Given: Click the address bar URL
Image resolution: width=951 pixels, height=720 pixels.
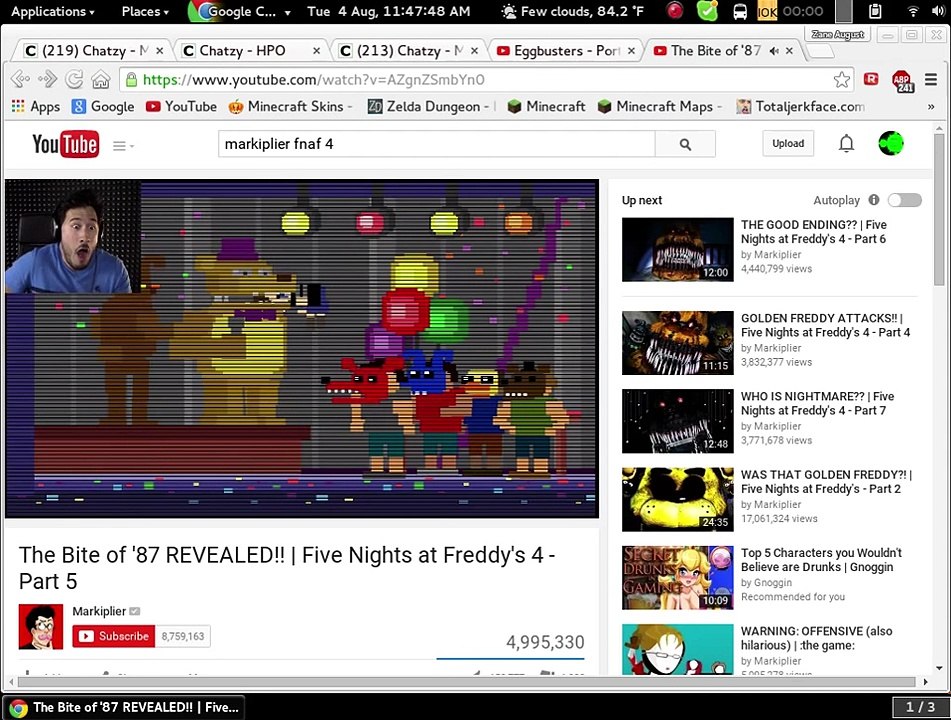Looking at the screenshot, I should 313,79.
